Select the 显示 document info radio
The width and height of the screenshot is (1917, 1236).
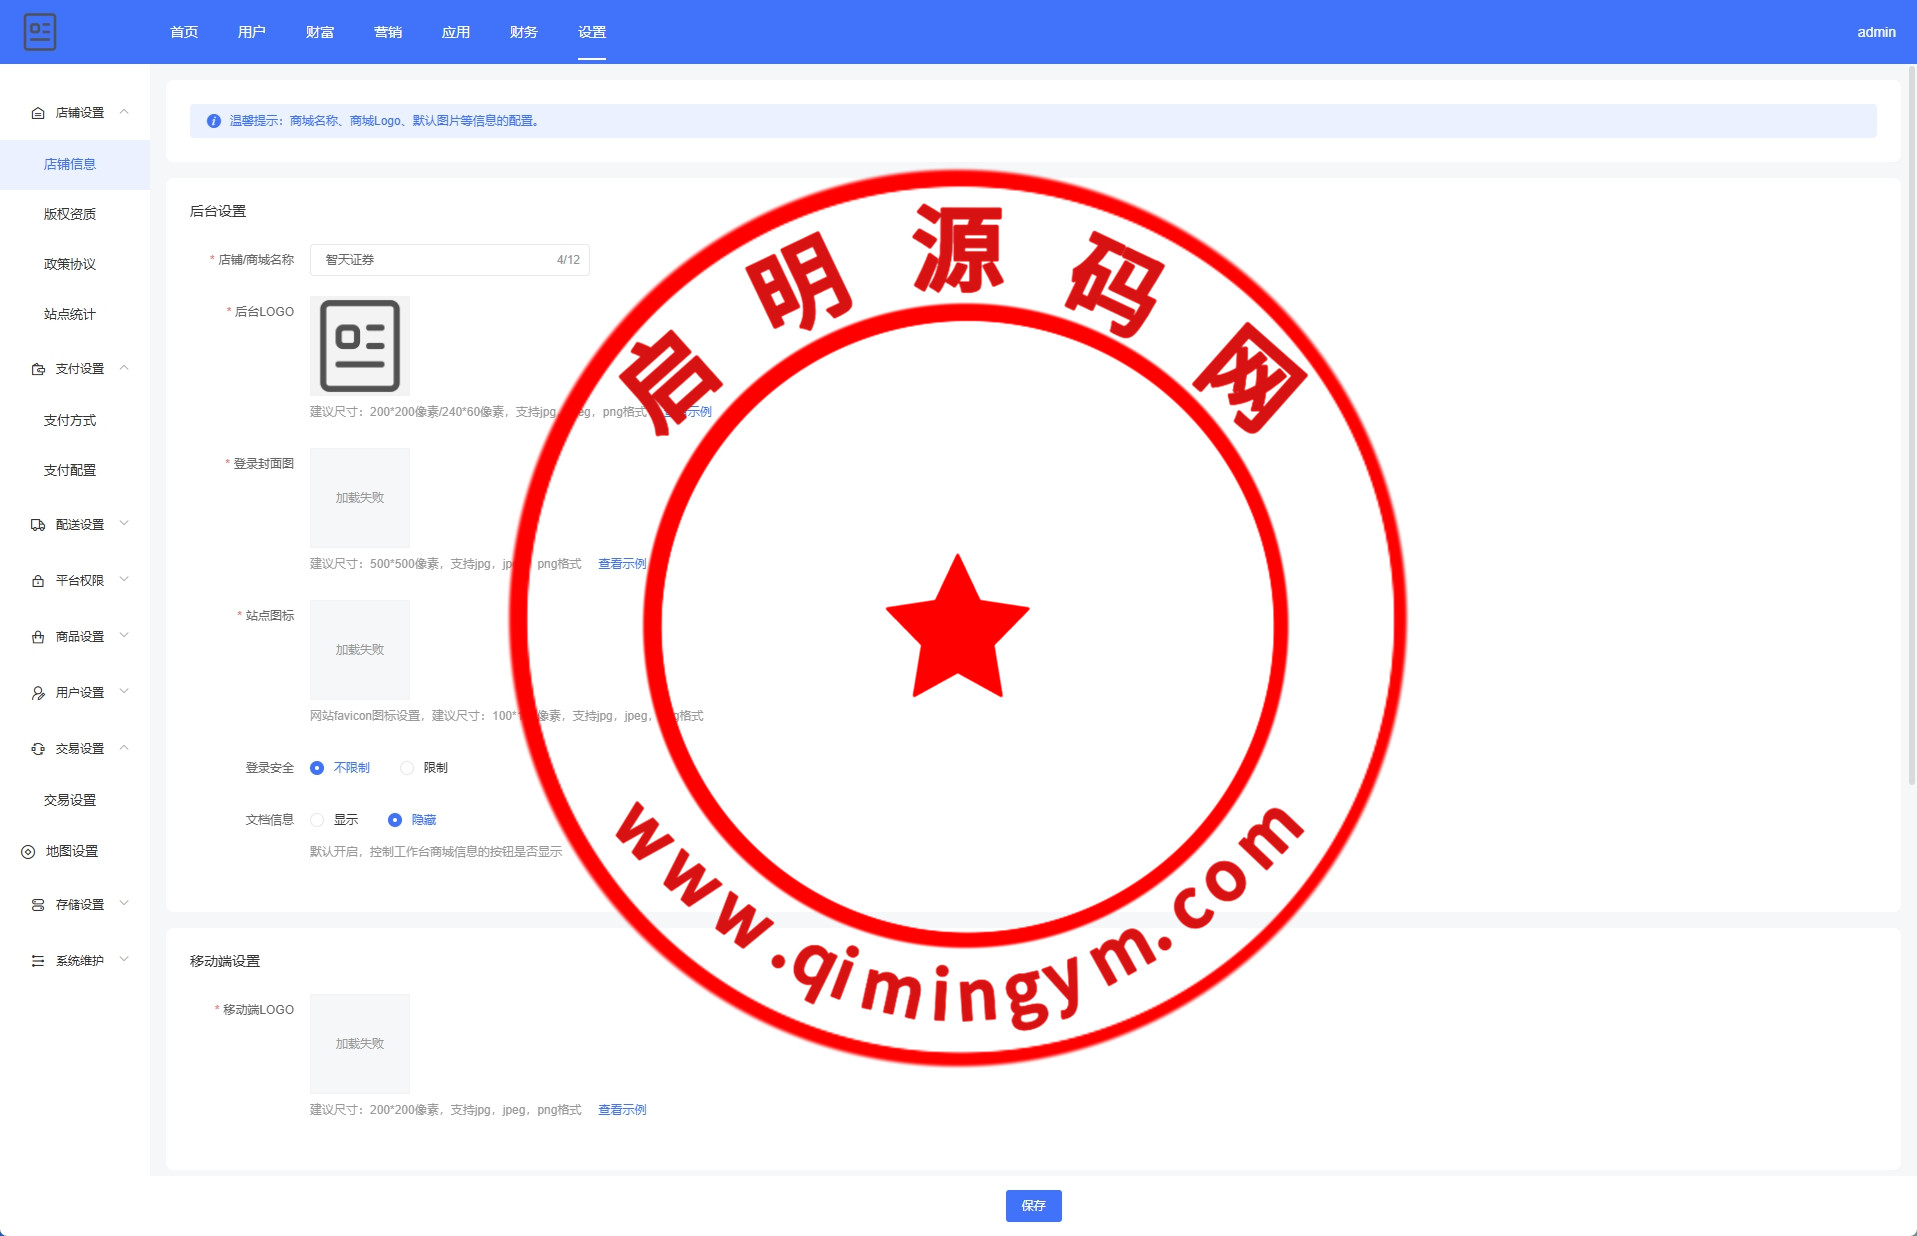(x=317, y=820)
